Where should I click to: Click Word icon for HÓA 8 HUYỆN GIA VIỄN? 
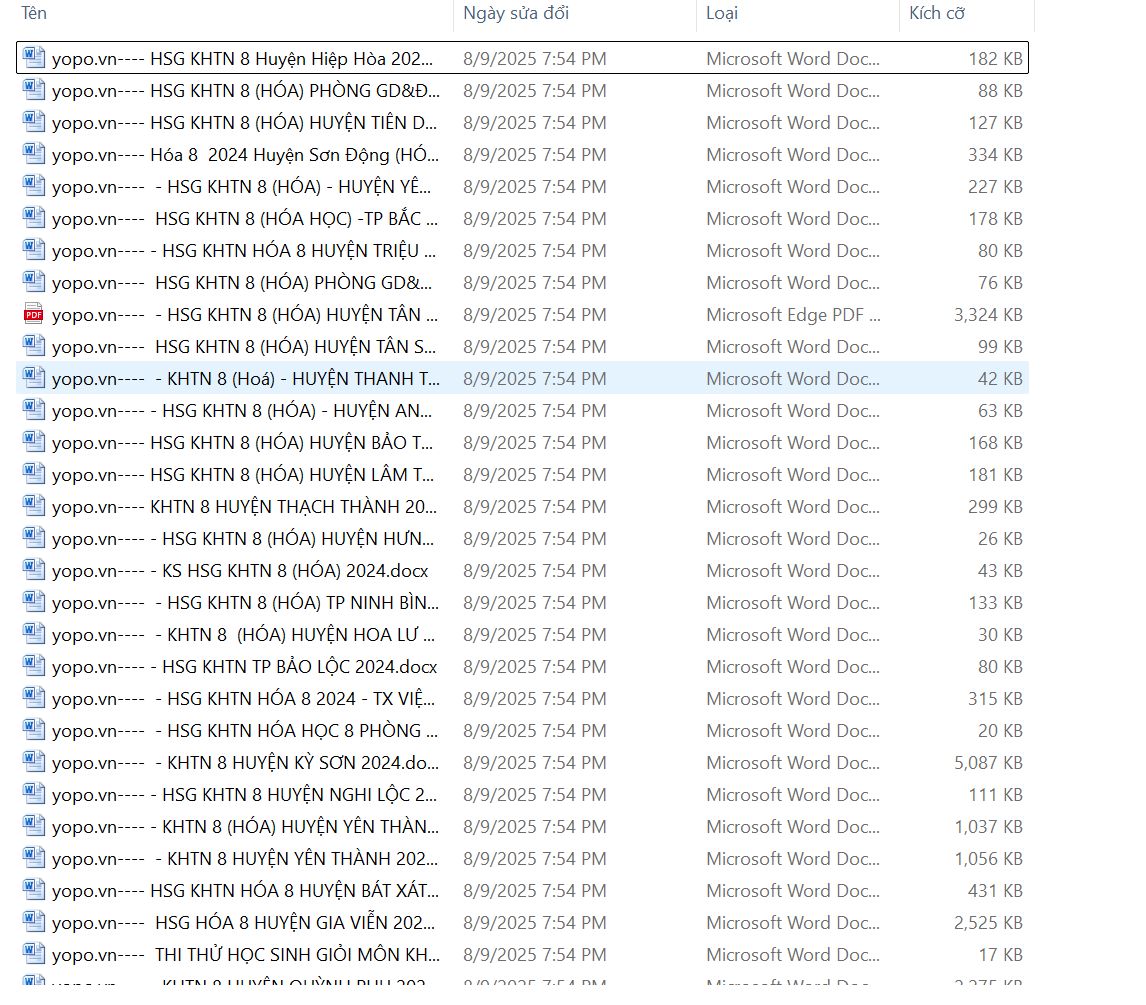[x=34, y=922]
